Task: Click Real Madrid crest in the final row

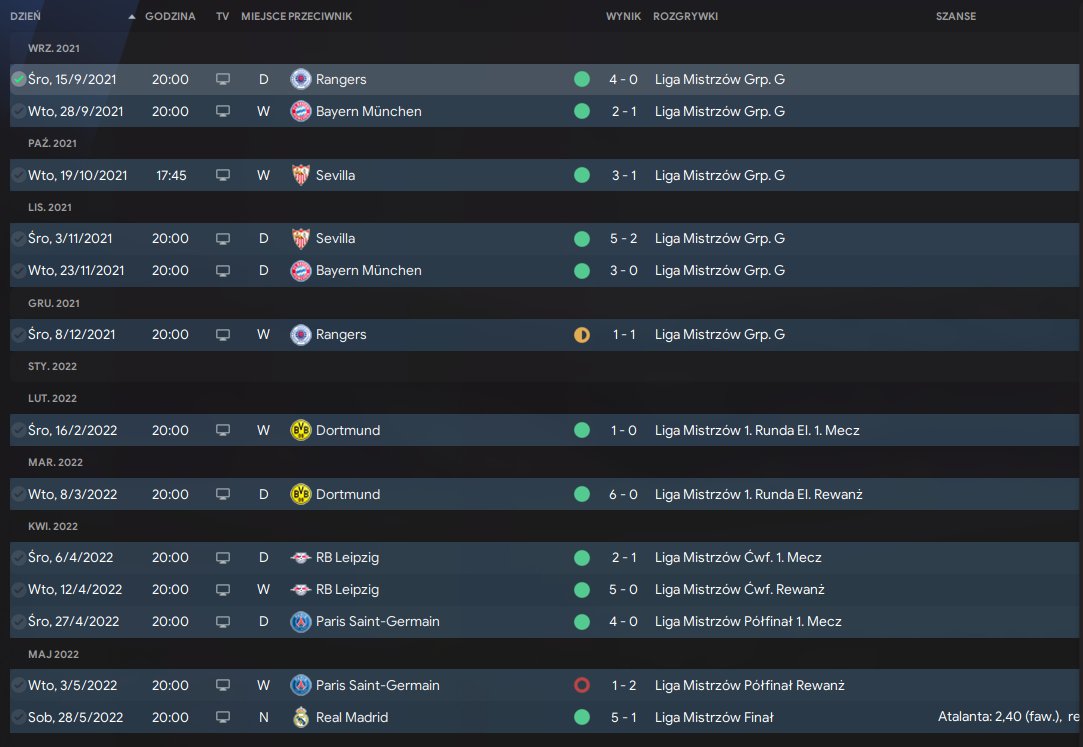Action: 300,717
